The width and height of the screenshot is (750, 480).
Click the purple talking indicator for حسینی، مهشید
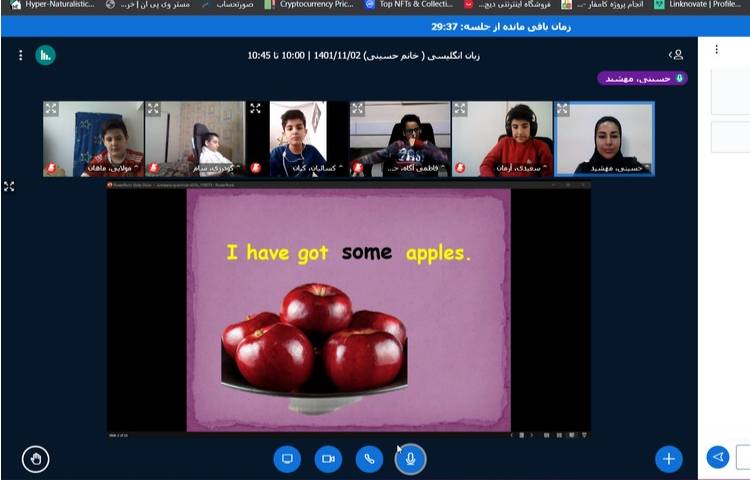point(642,78)
